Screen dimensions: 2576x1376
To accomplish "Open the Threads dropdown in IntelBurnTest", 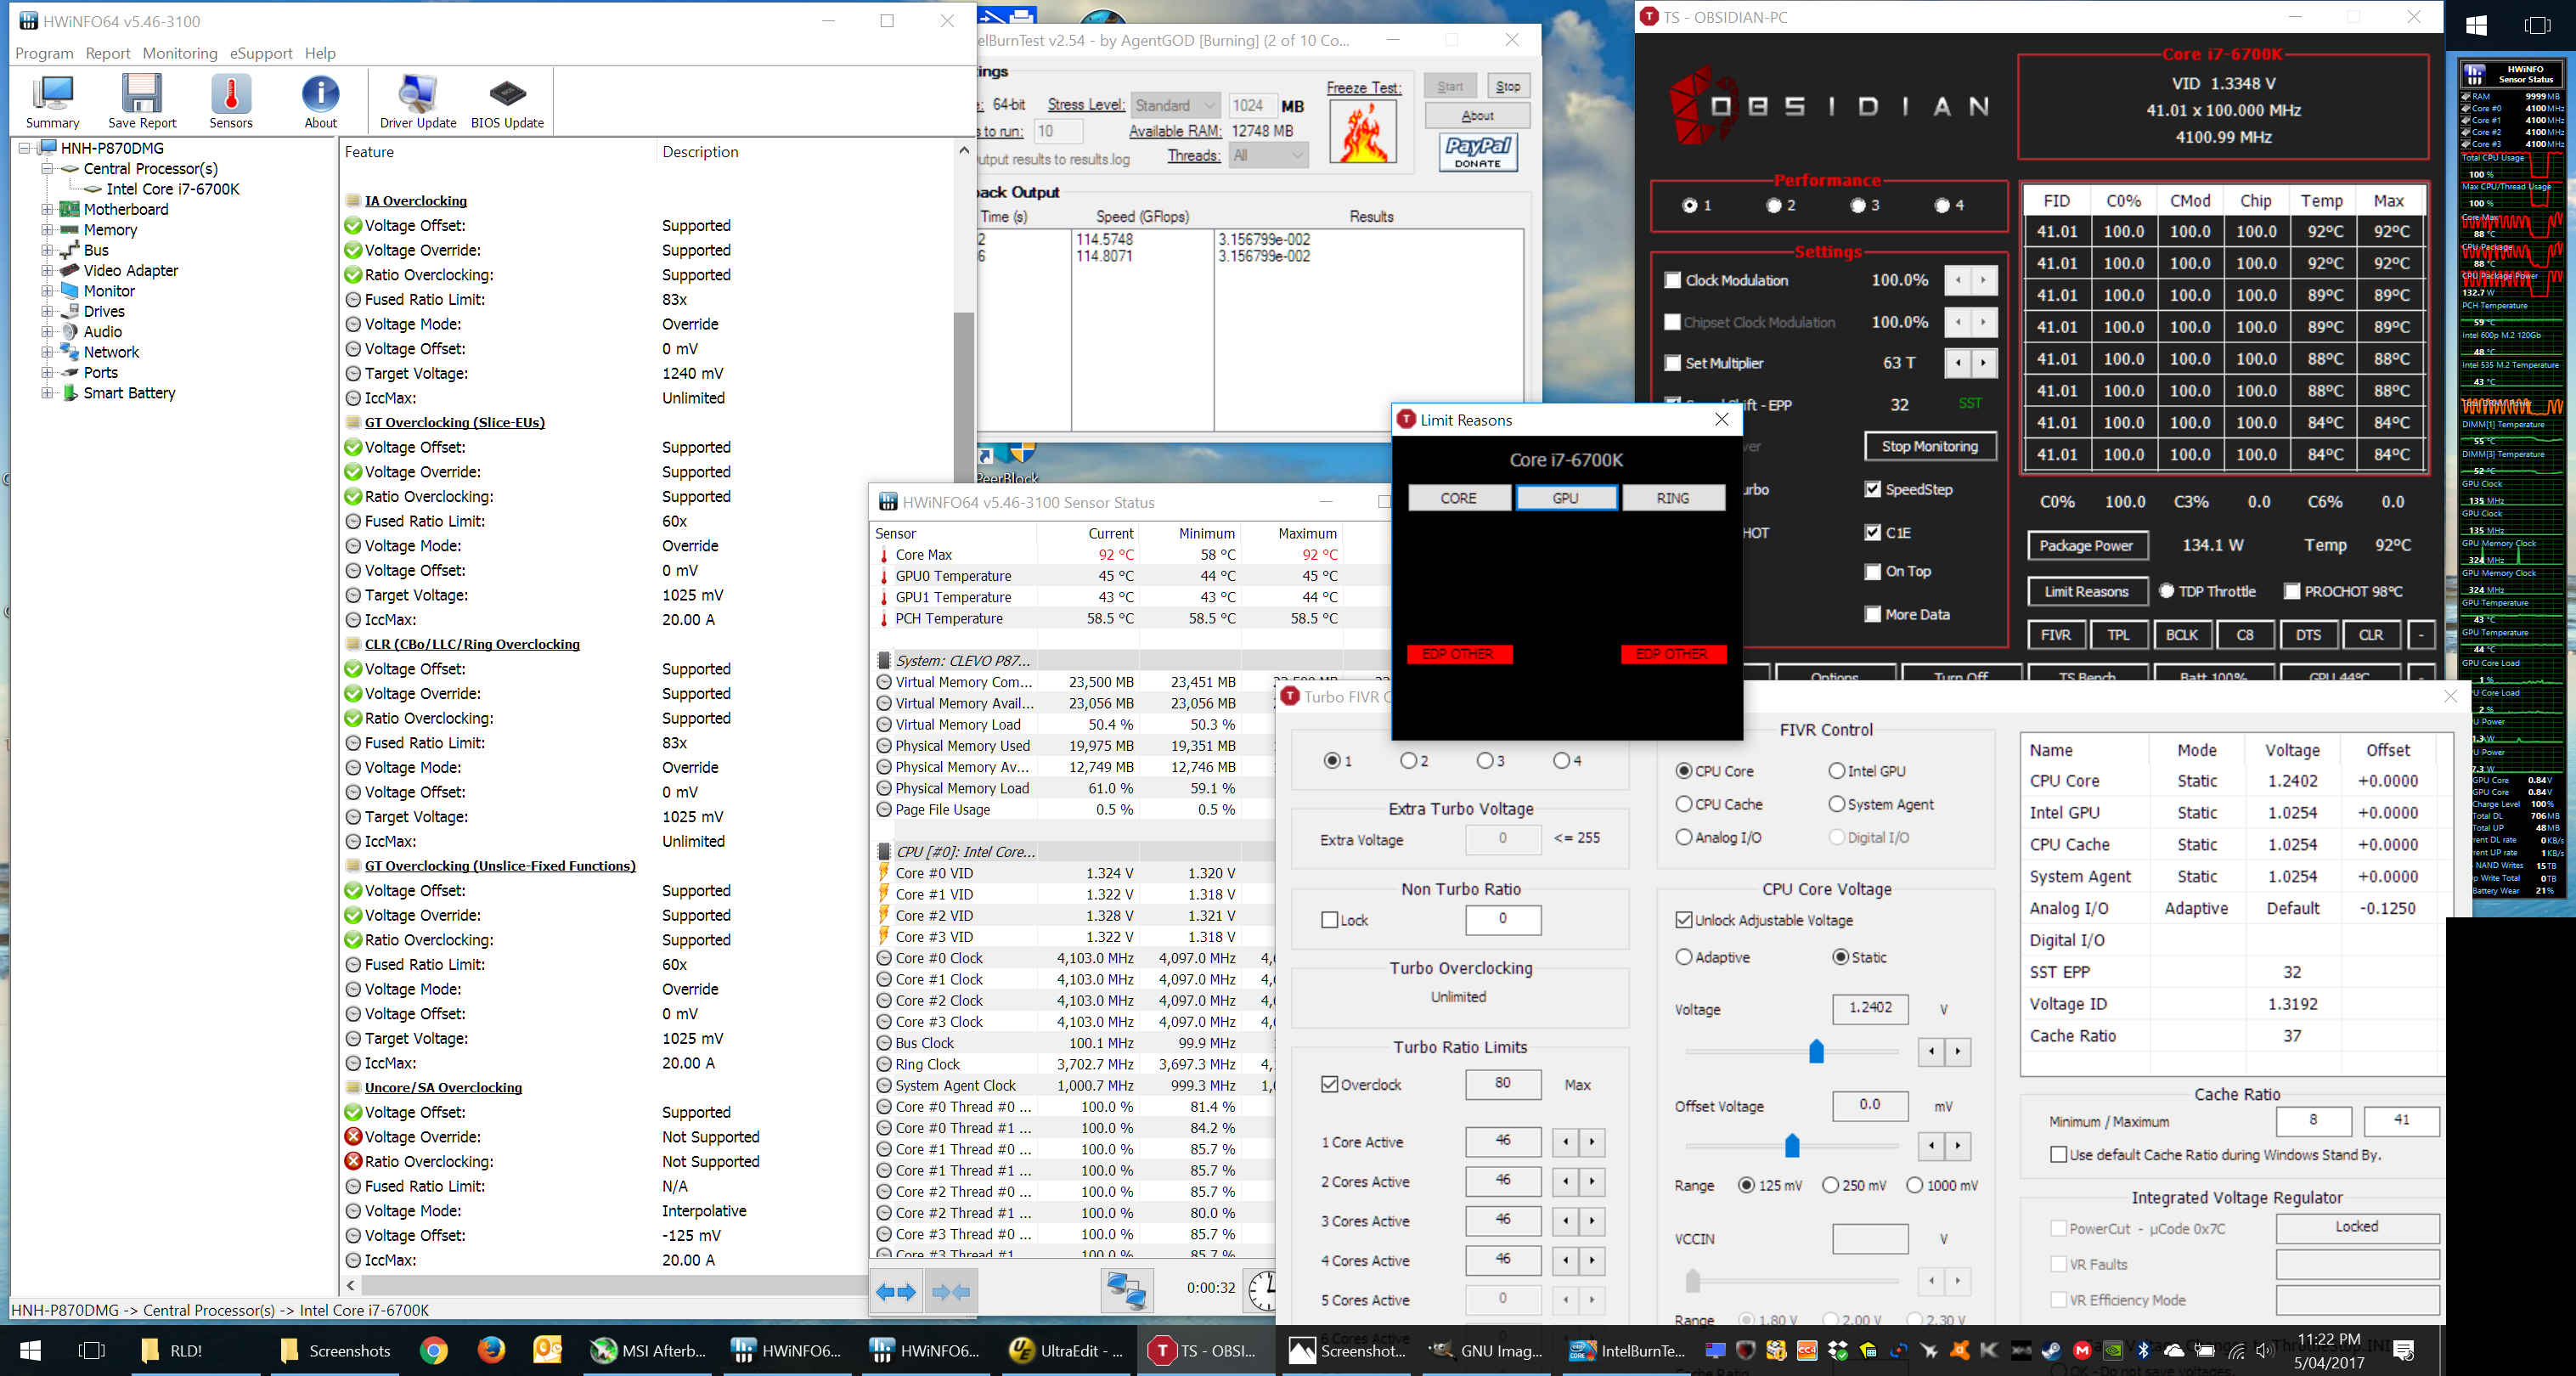I will coord(1268,155).
